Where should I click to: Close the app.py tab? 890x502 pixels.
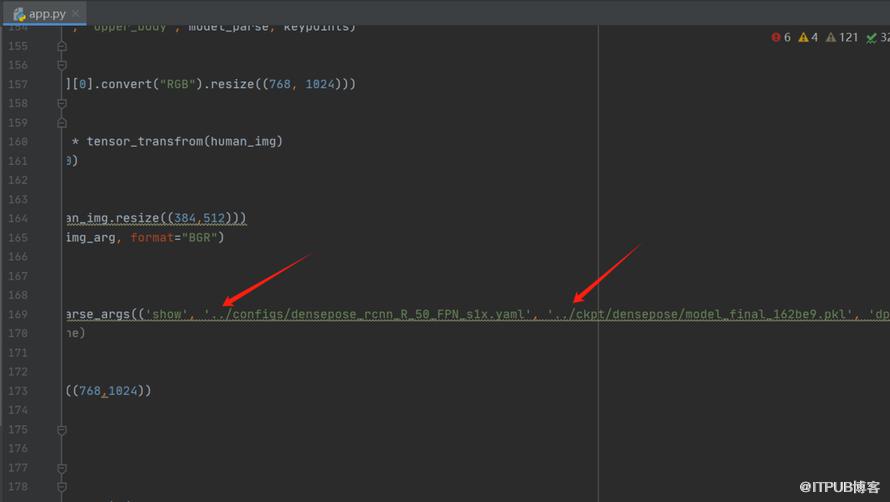point(75,13)
